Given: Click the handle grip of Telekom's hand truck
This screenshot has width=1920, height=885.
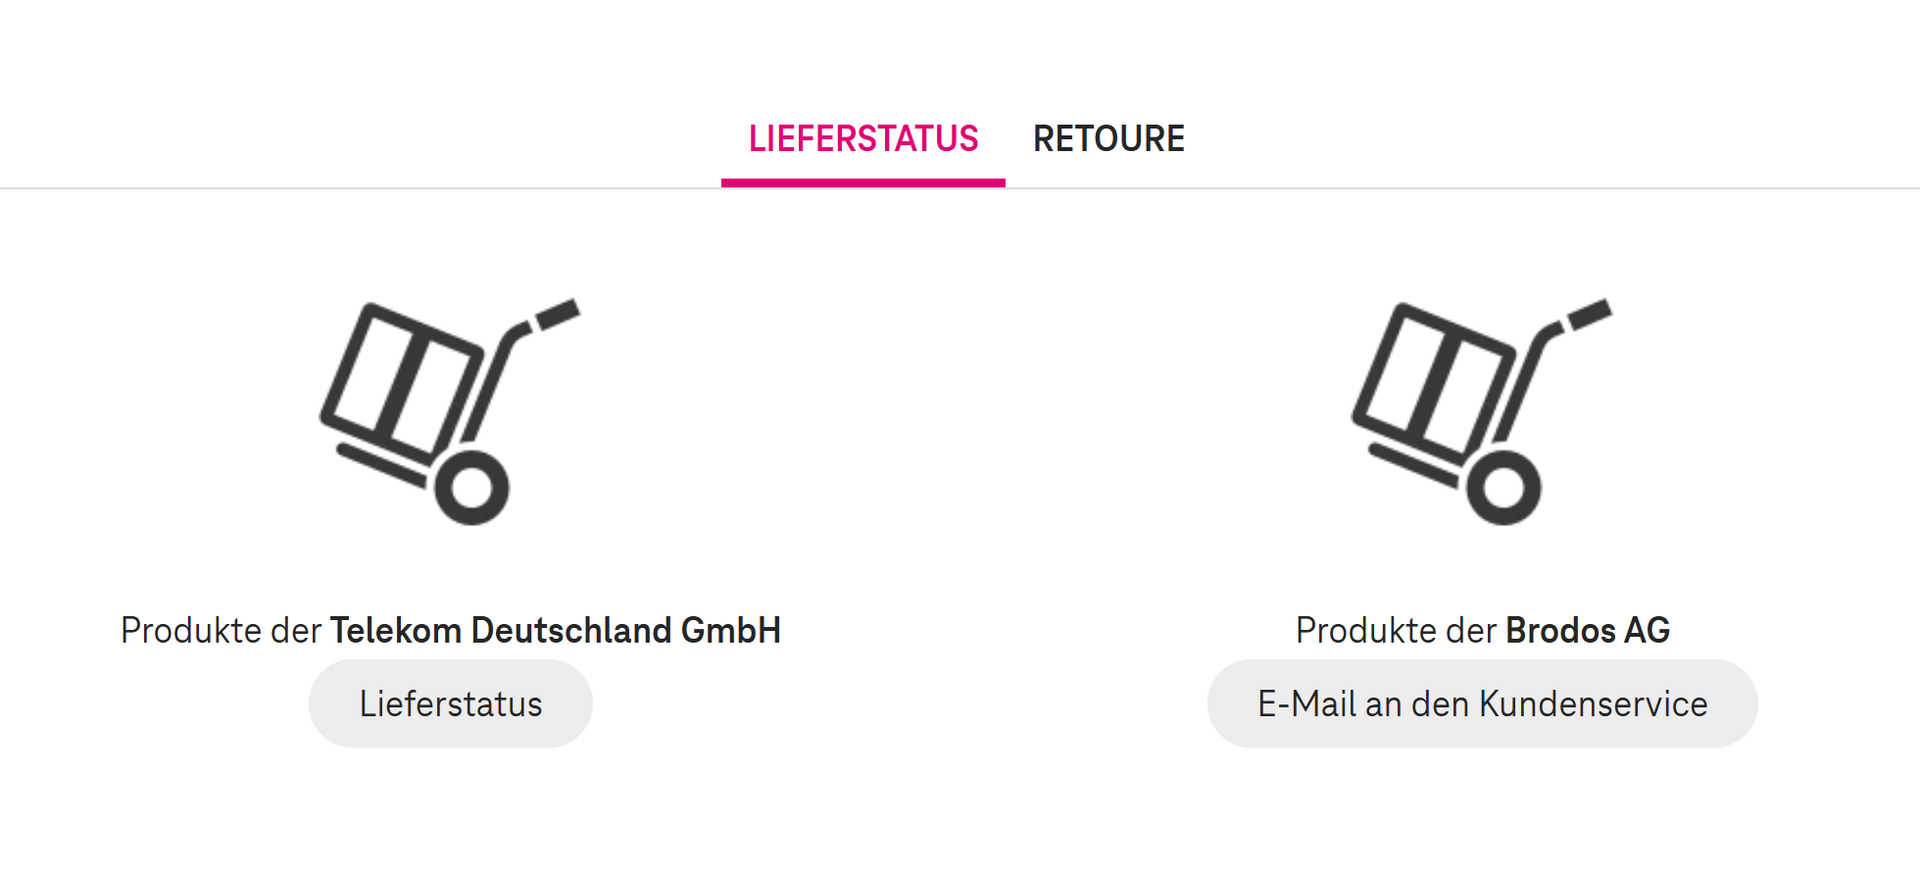Looking at the screenshot, I should [x=558, y=314].
